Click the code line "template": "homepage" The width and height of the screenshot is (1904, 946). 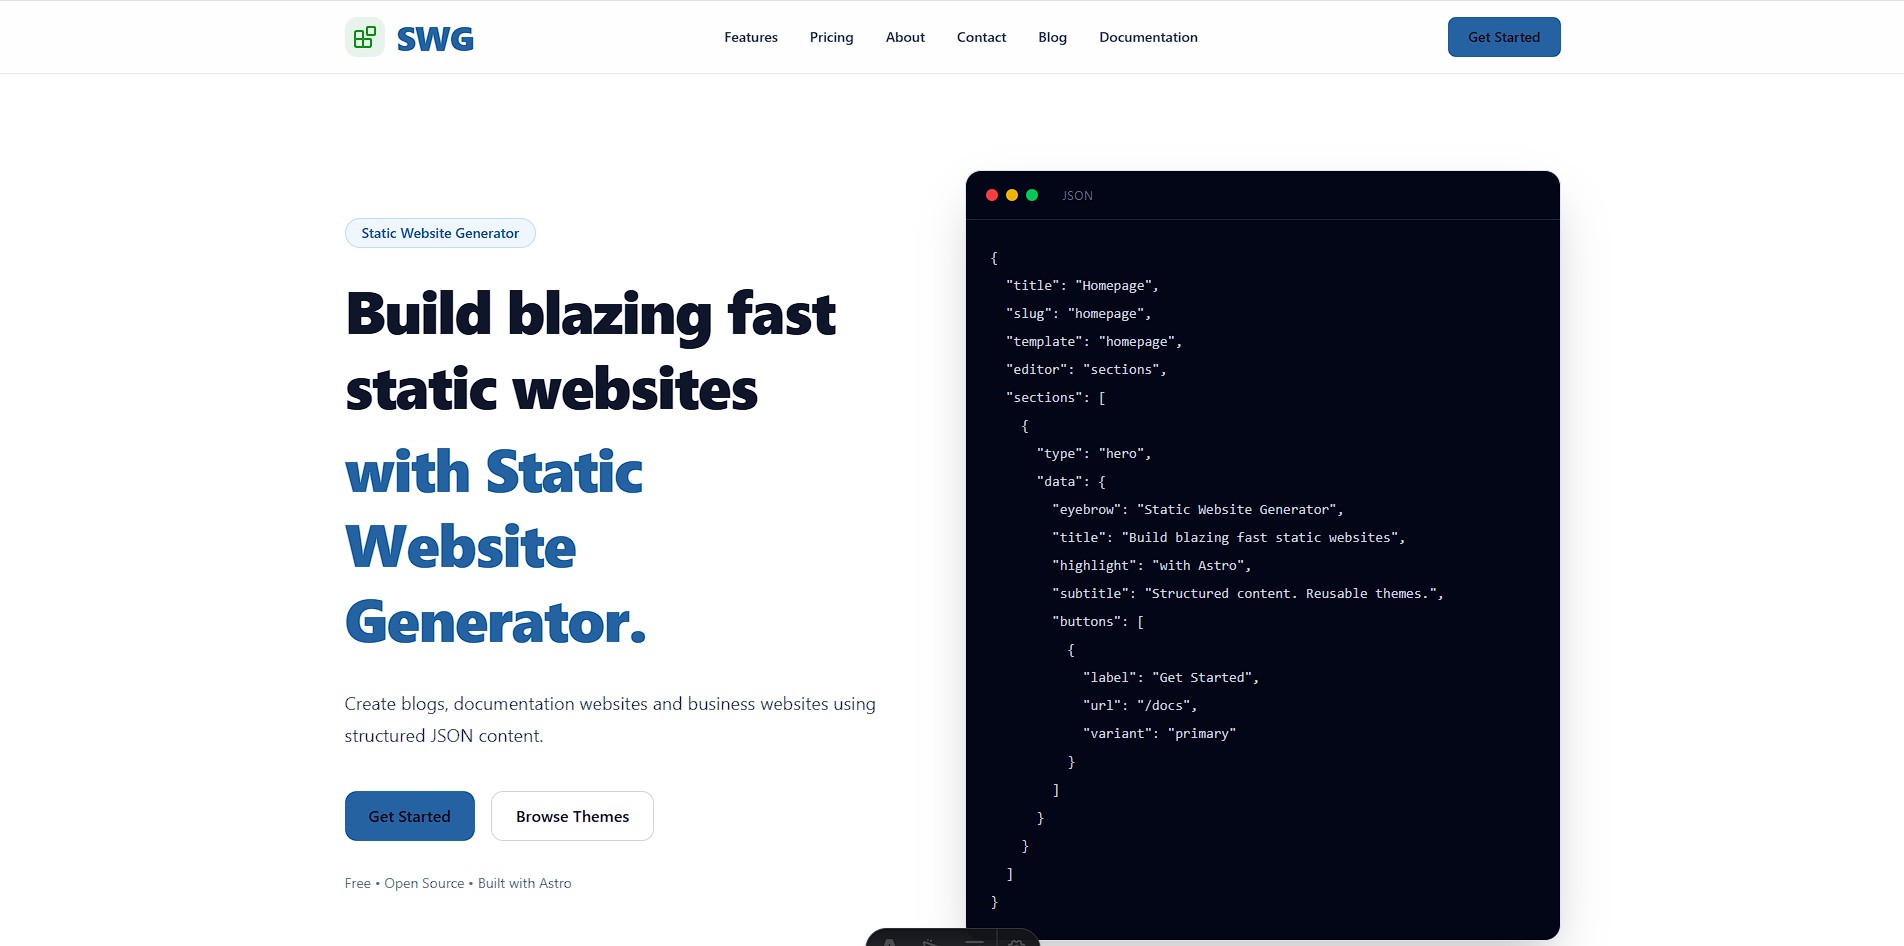point(1094,341)
